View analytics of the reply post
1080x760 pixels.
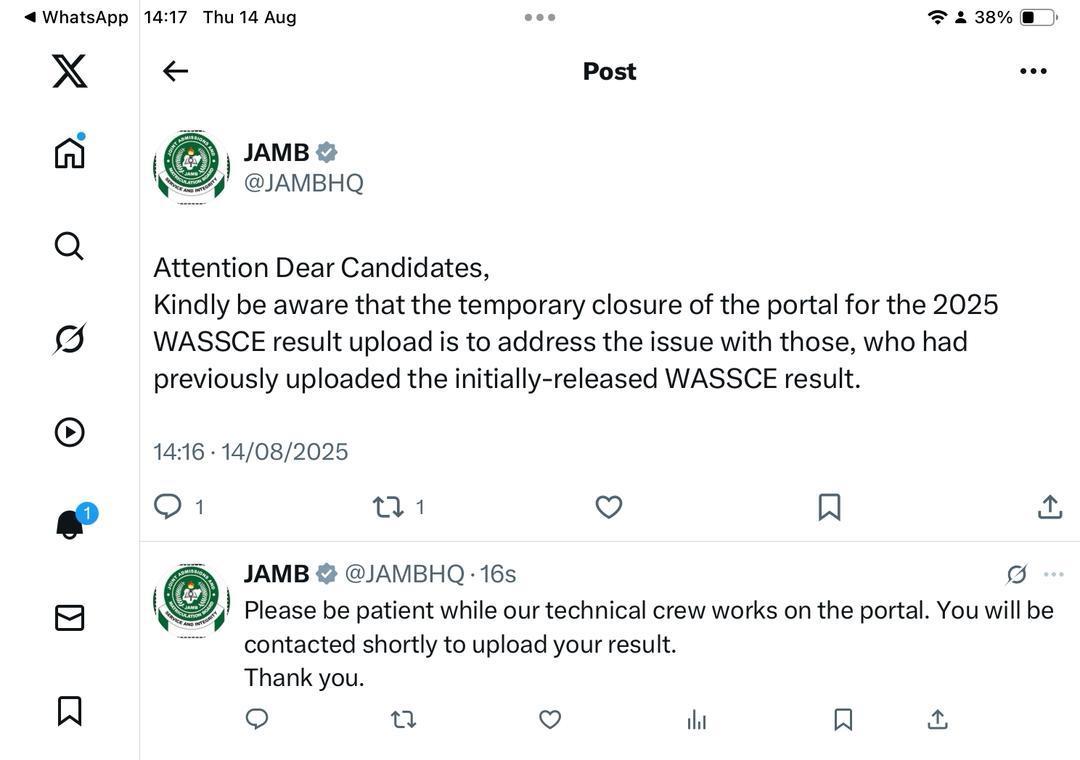(x=697, y=720)
